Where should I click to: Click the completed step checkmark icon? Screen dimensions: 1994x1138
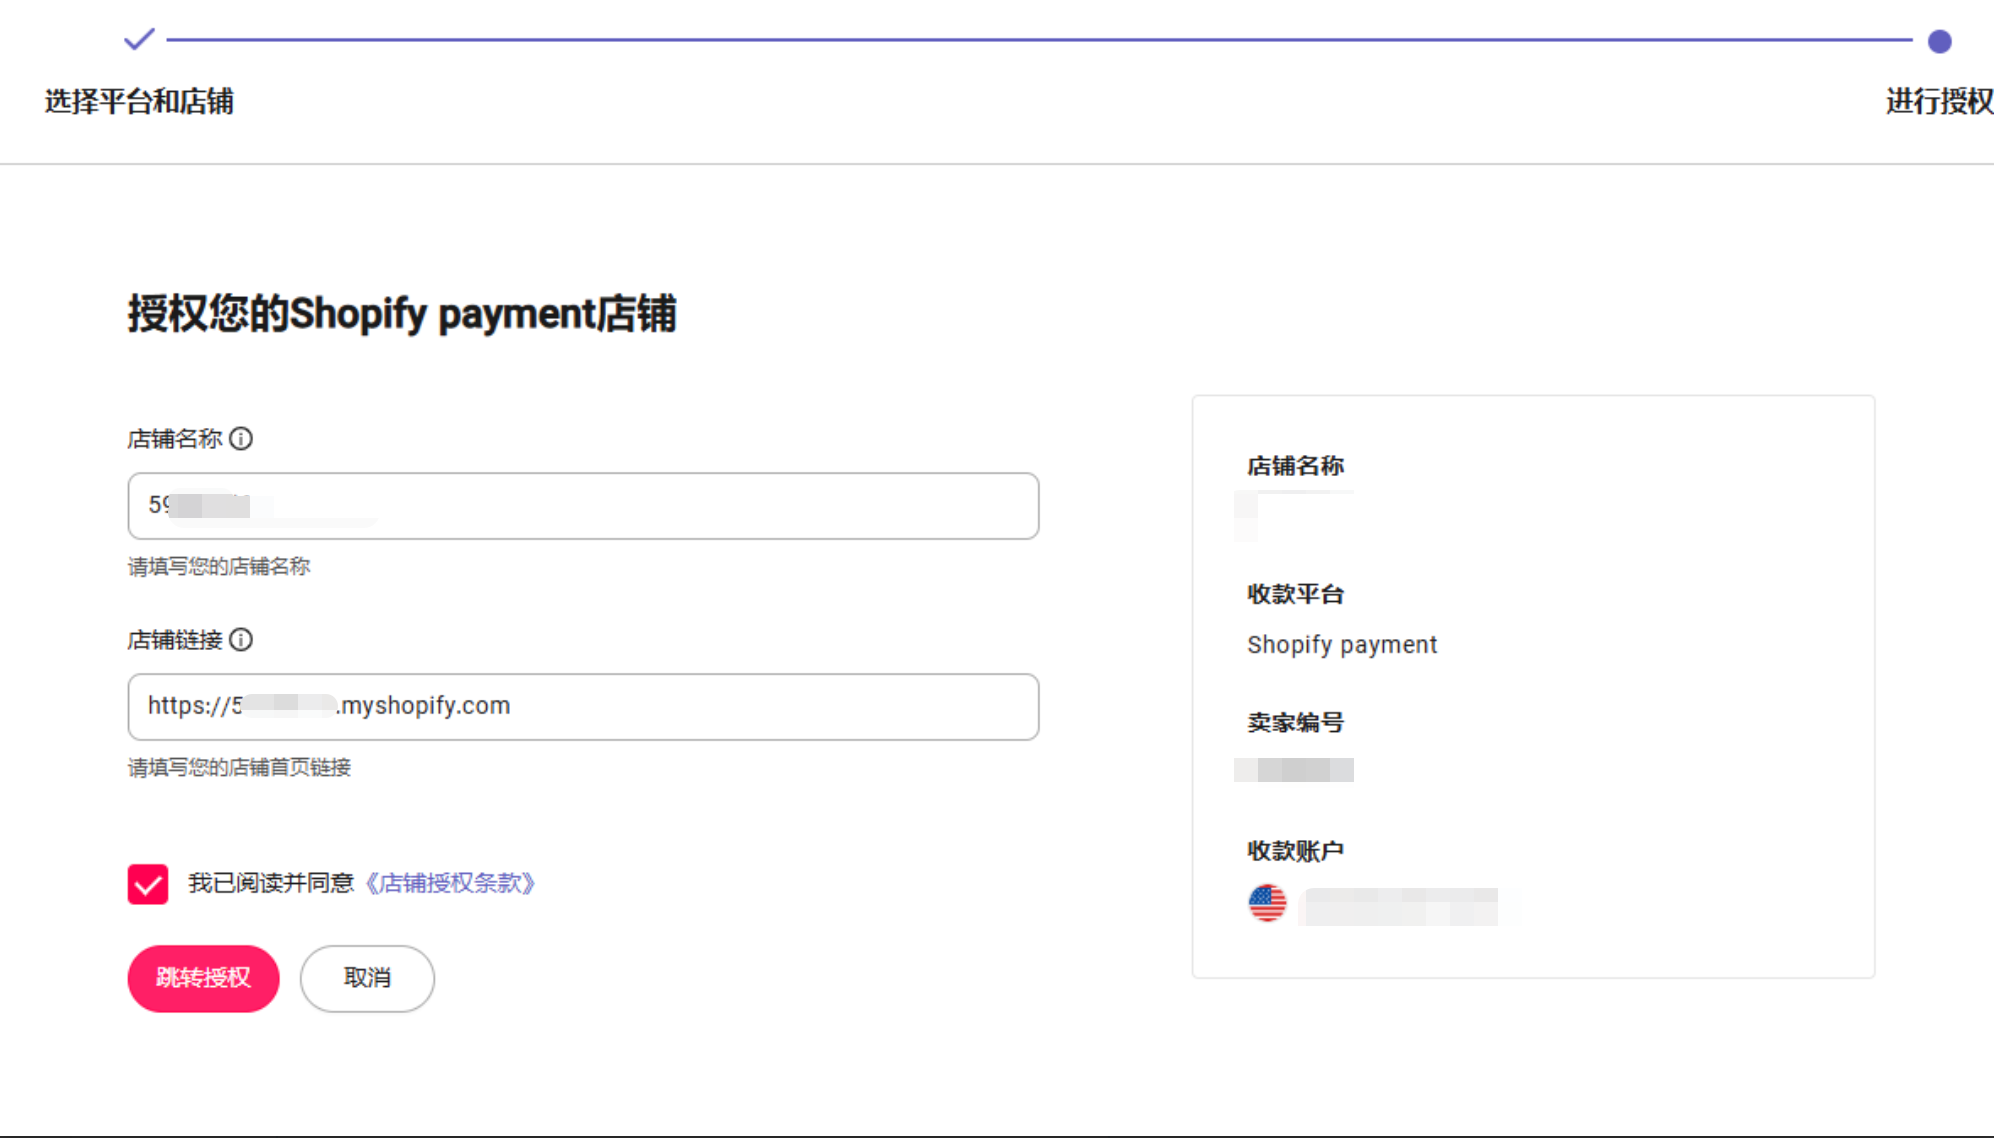click(139, 40)
